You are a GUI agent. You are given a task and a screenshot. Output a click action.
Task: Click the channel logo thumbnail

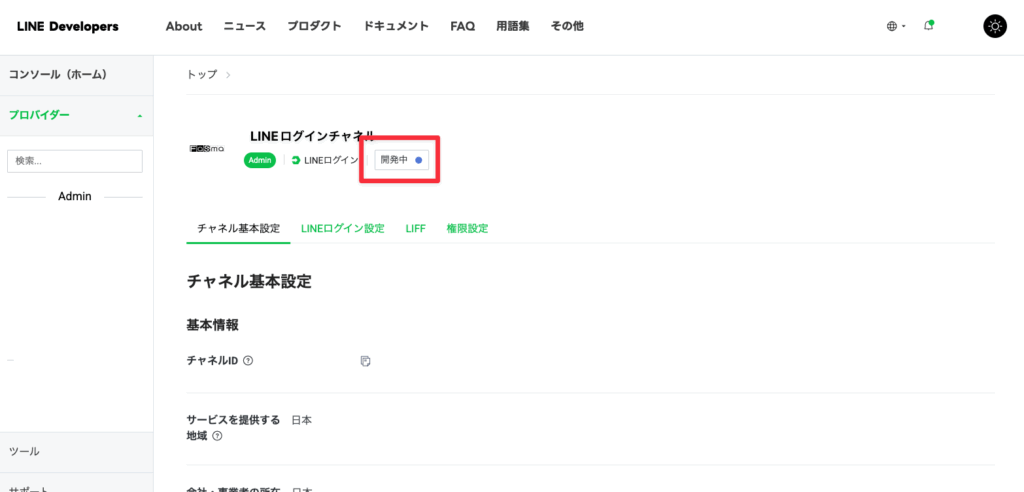[x=207, y=148]
